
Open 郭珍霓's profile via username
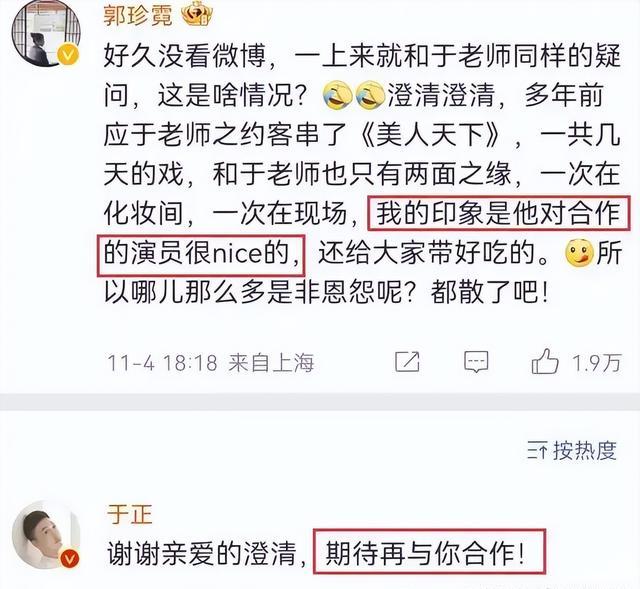(x=138, y=16)
